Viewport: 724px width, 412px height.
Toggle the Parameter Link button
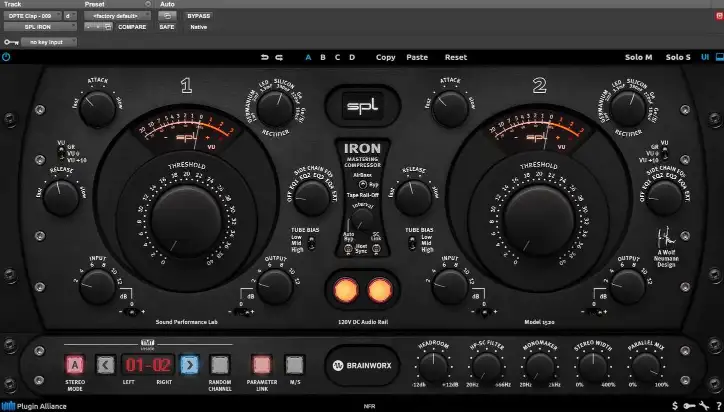tap(262, 365)
